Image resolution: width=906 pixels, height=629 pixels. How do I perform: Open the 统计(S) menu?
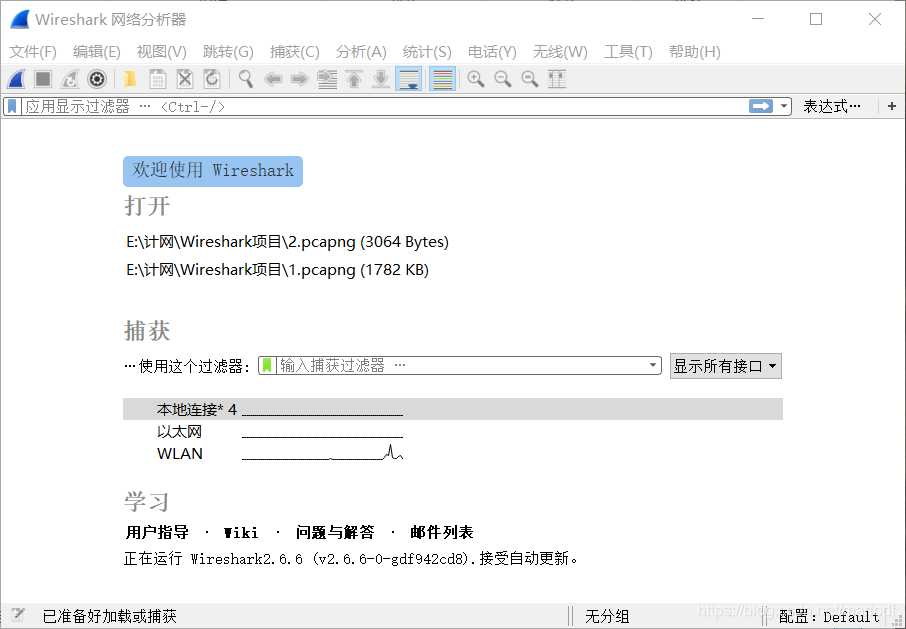[427, 52]
